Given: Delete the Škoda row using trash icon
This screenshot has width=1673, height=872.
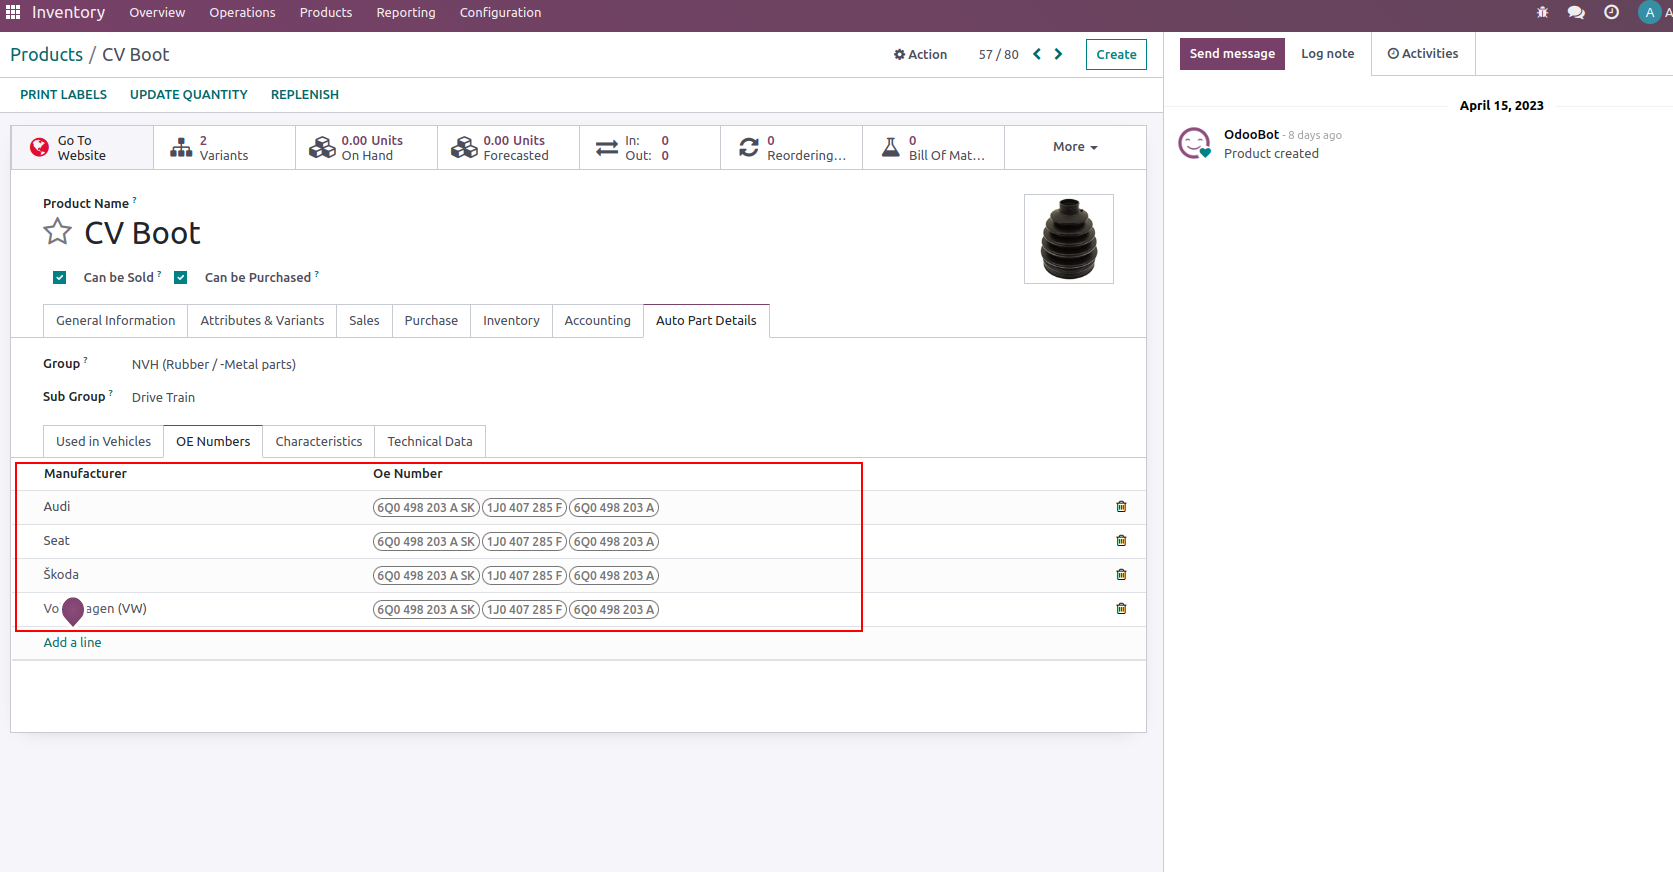Looking at the screenshot, I should point(1121,575).
